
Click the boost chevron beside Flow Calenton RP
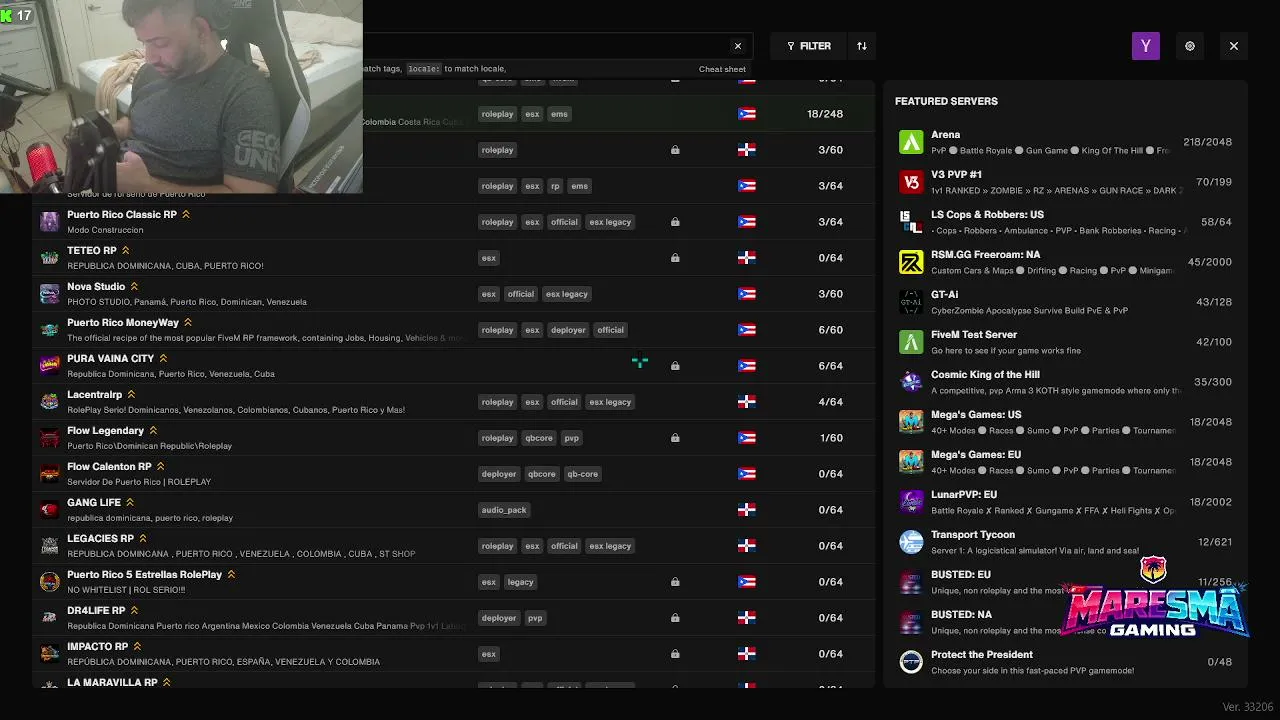click(160, 466)
